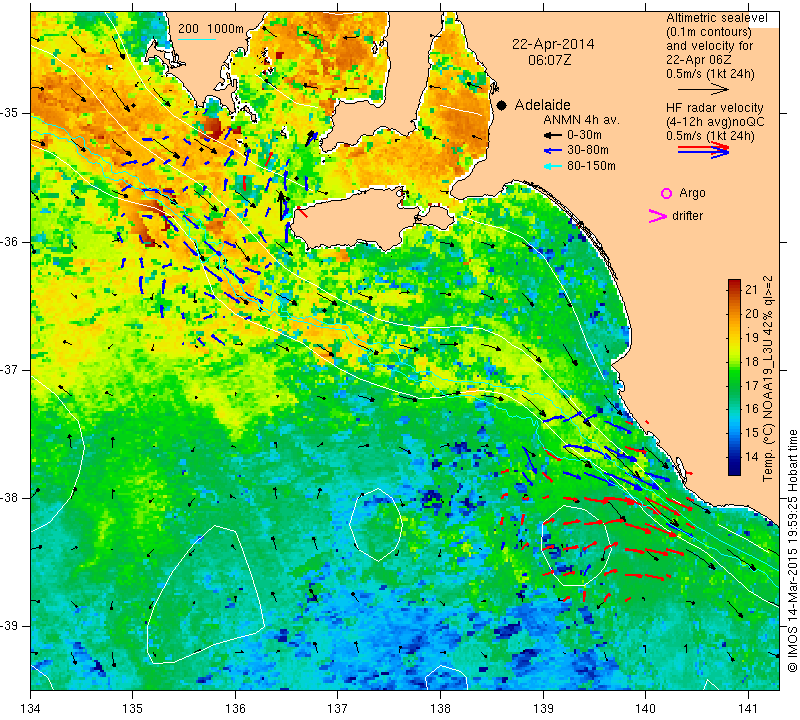800x720 pixels.
Task: Click the dark red top of temperature colorbar
Action: point(734,284)
